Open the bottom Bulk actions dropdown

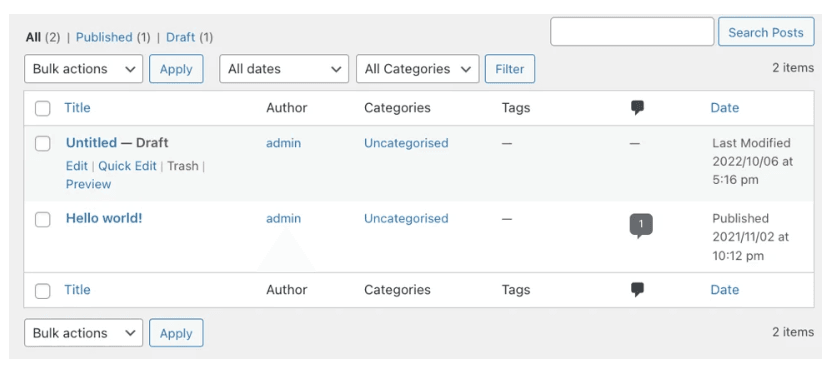point(83,333)
